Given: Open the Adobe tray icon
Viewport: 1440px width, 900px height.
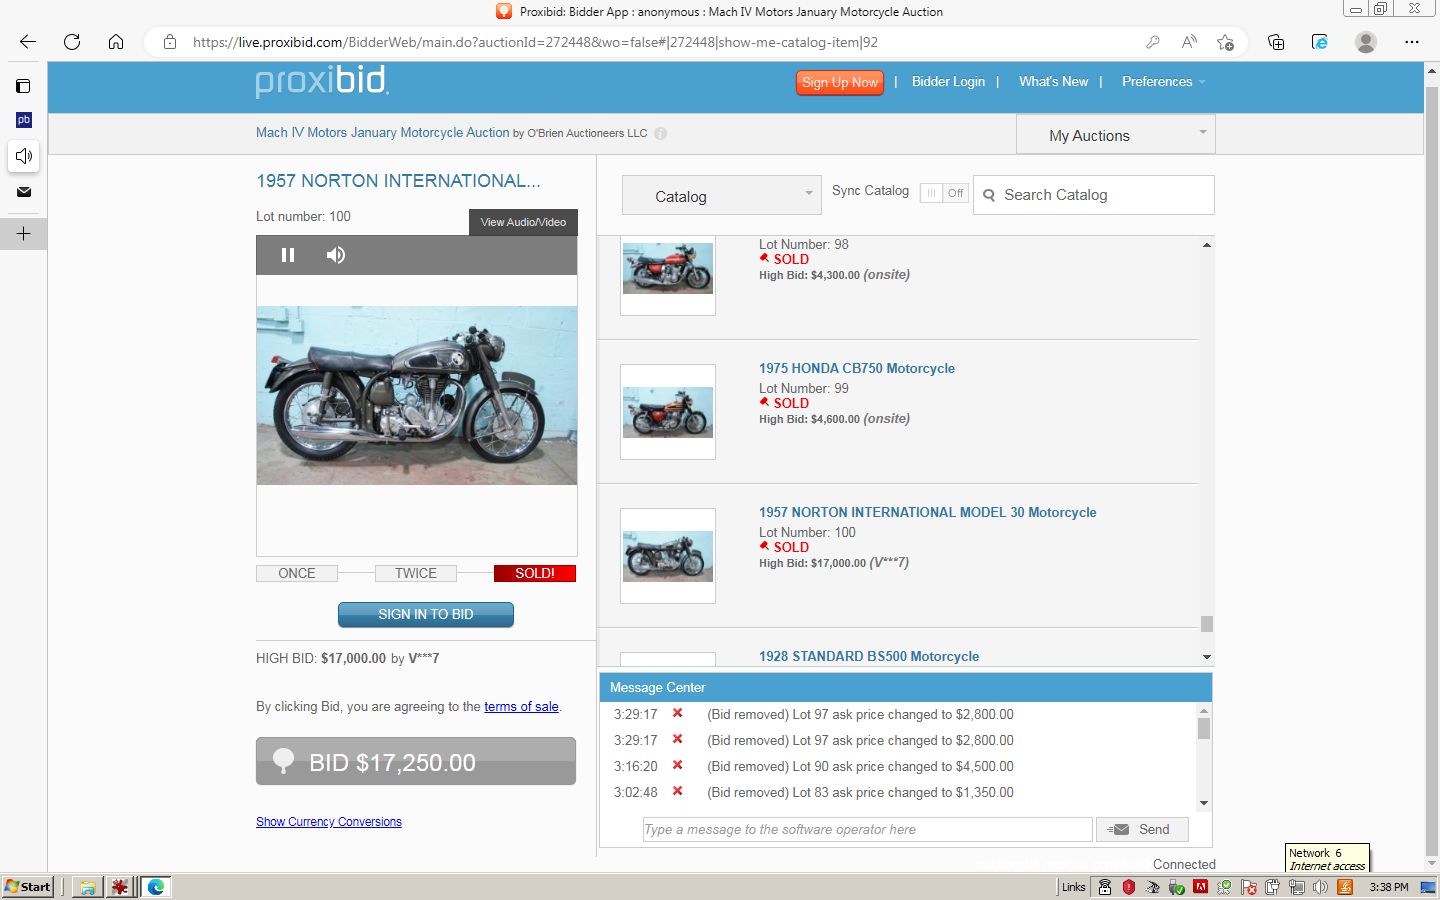Looking at the screenshot, I should (x=1201, y=887).
